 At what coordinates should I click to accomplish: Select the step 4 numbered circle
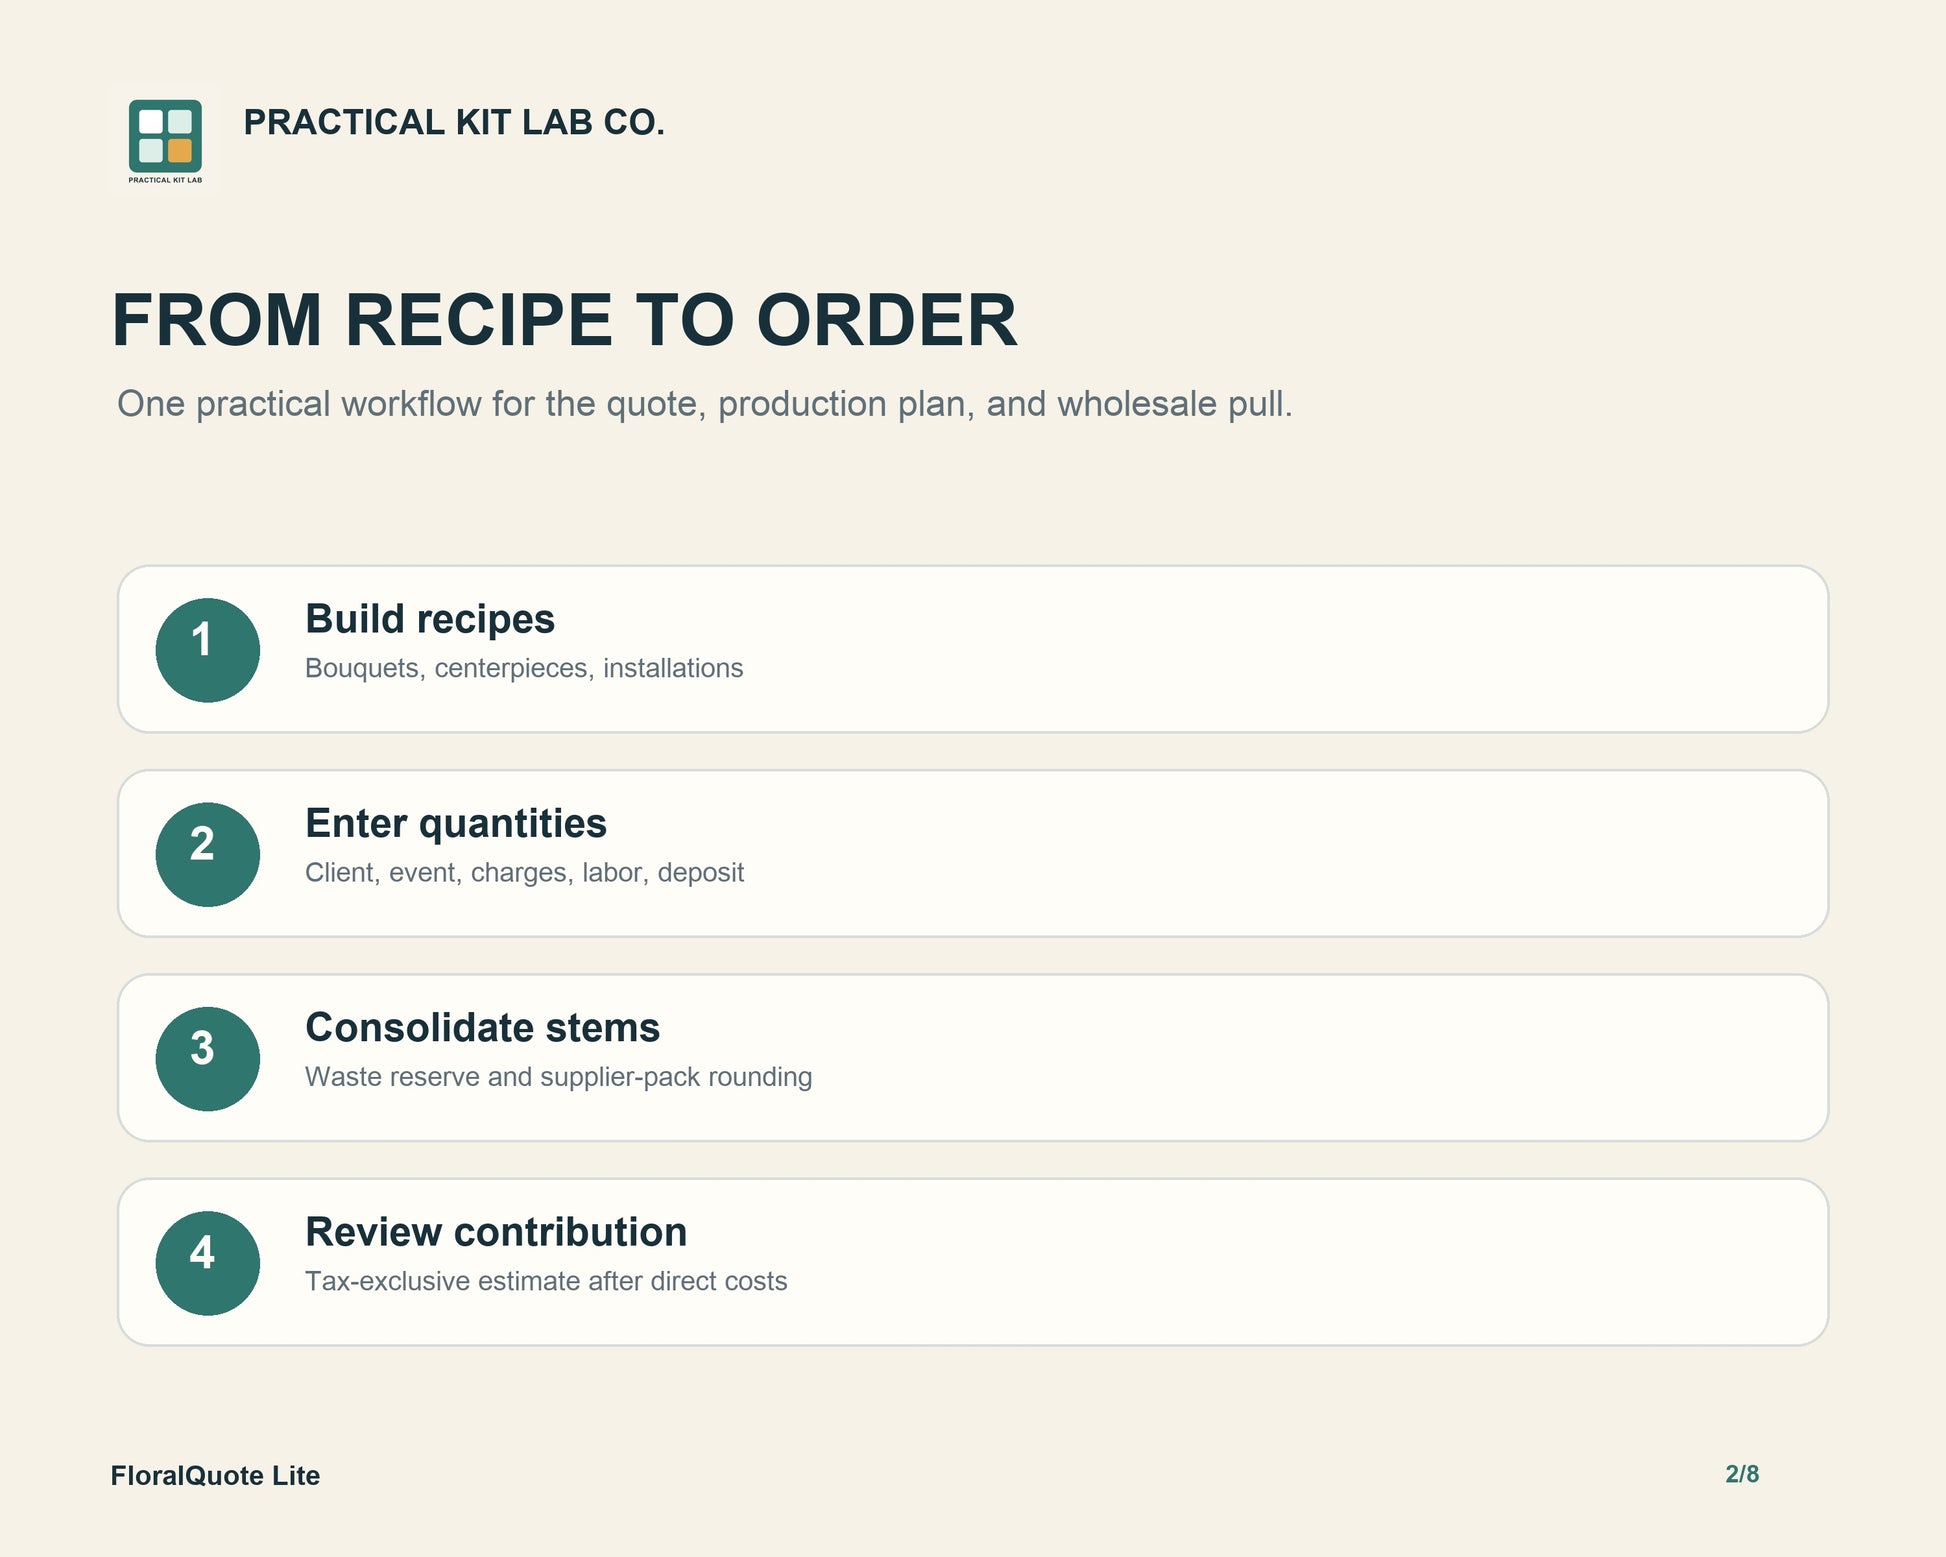tap(208, 1263)
